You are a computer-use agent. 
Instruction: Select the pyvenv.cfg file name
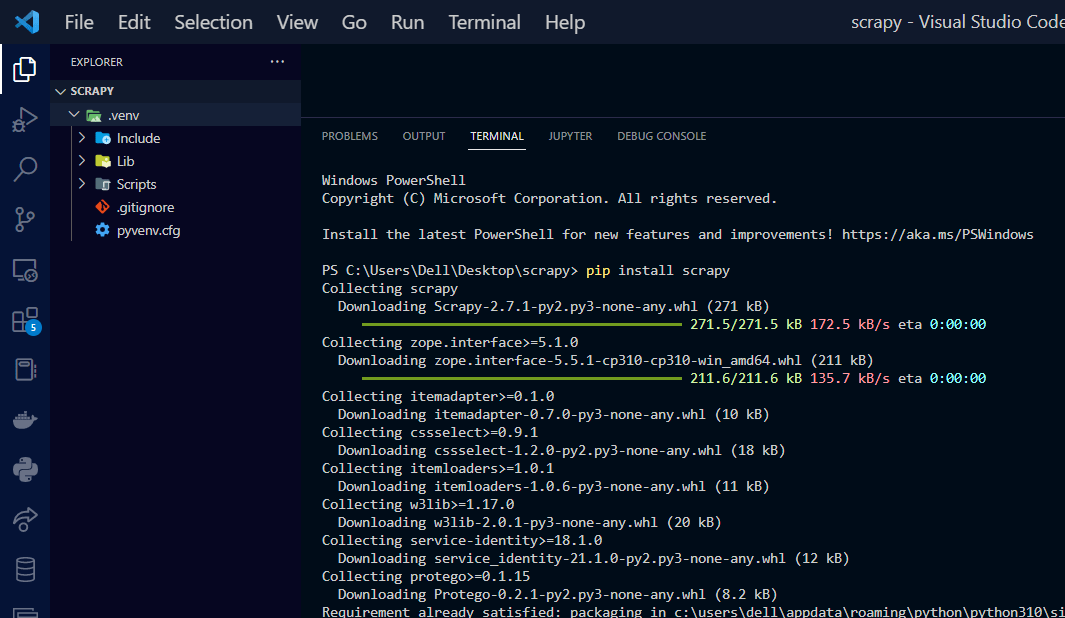point(148,230)
